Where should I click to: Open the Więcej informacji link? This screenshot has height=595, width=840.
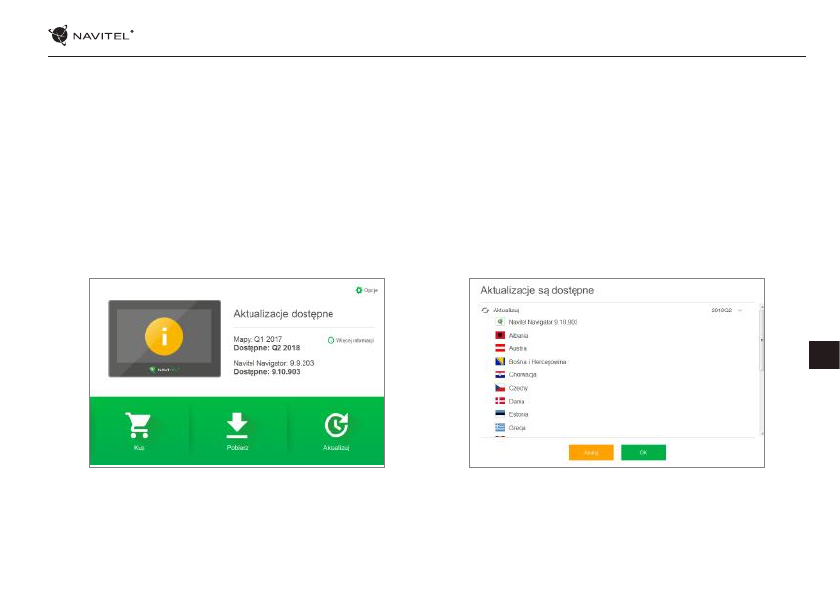351,341
